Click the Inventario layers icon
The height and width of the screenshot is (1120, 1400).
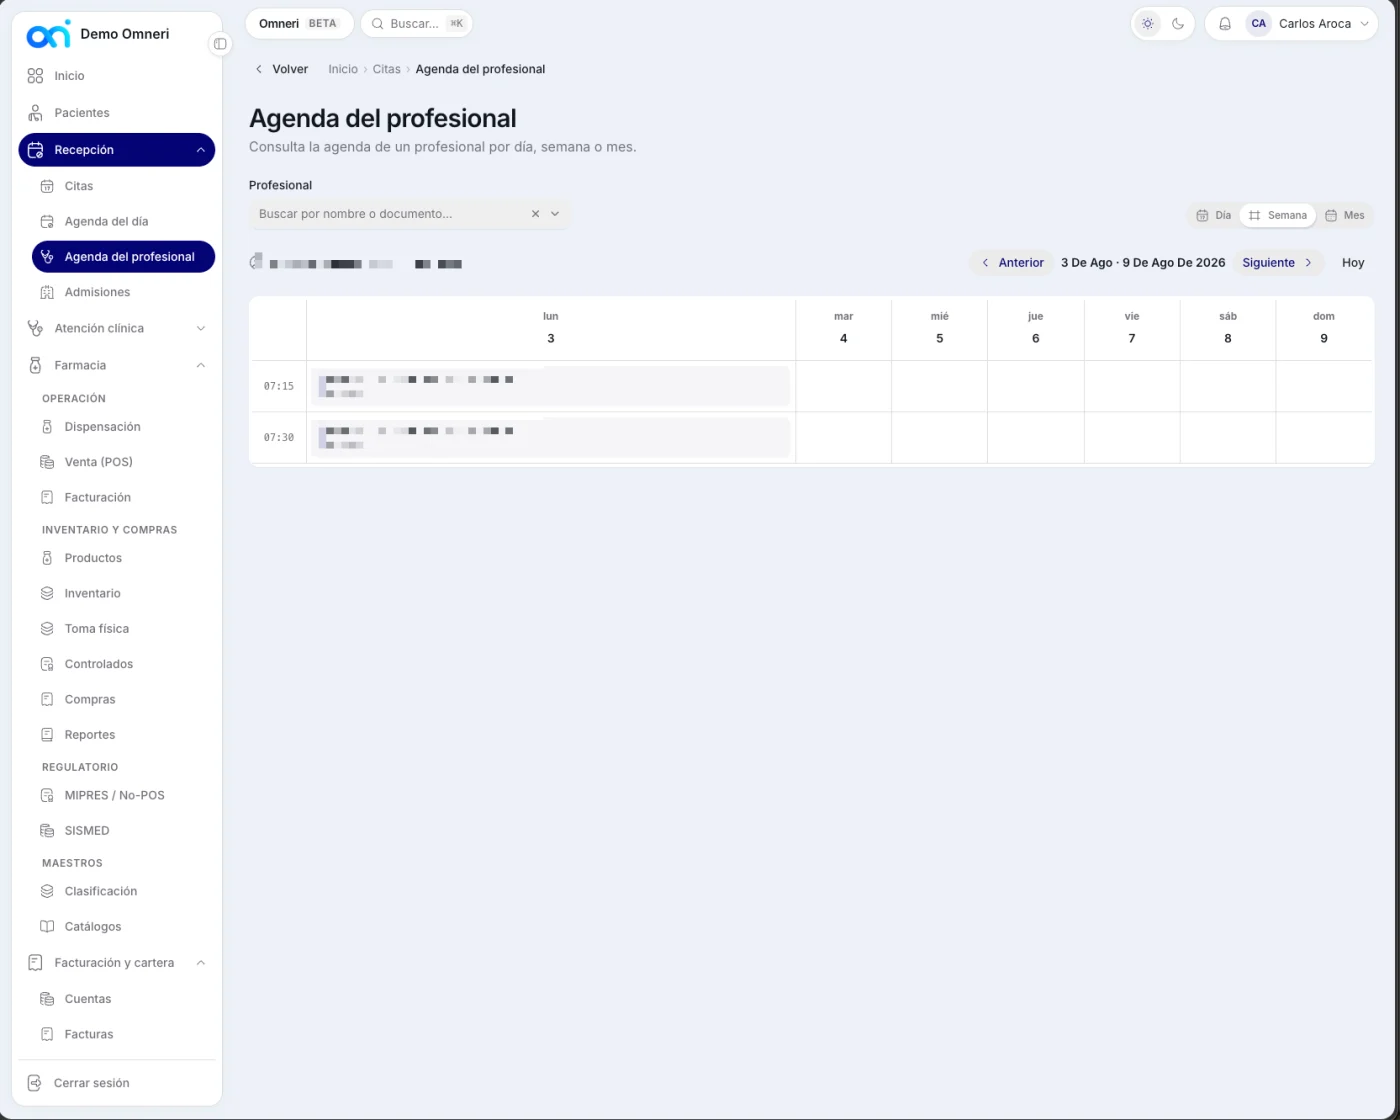click(x=47, y=593)
